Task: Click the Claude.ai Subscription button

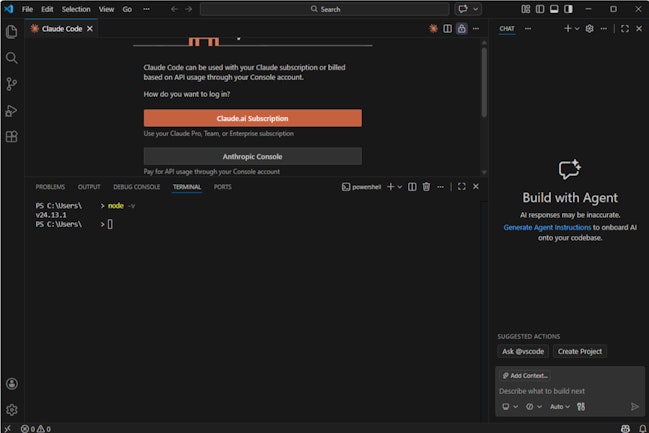Action: click(252, 118)
